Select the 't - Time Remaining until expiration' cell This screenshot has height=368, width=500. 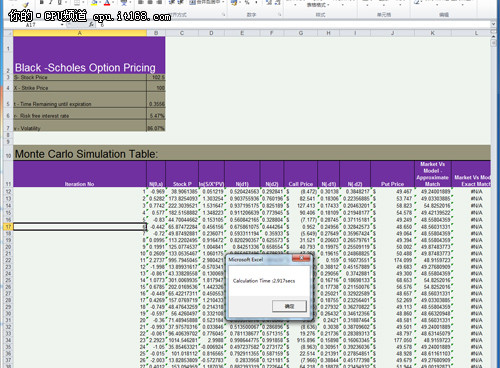click(80, 100)
